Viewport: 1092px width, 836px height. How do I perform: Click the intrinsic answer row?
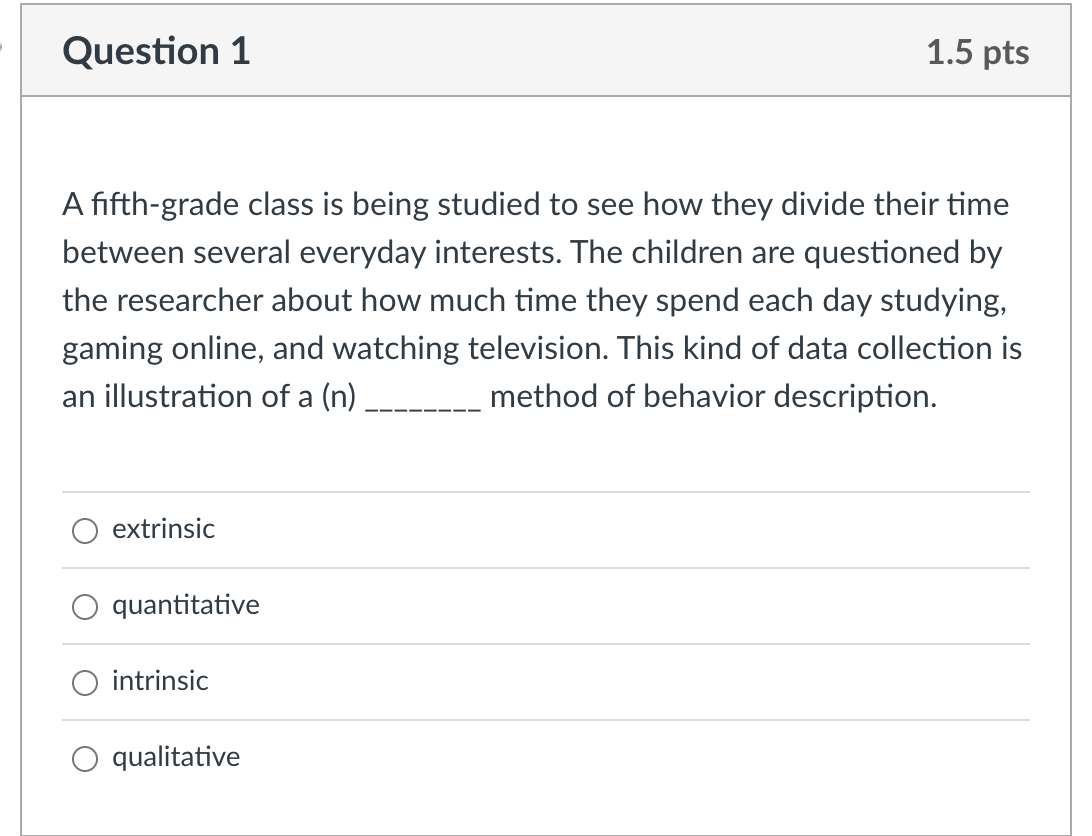[546, 682]
